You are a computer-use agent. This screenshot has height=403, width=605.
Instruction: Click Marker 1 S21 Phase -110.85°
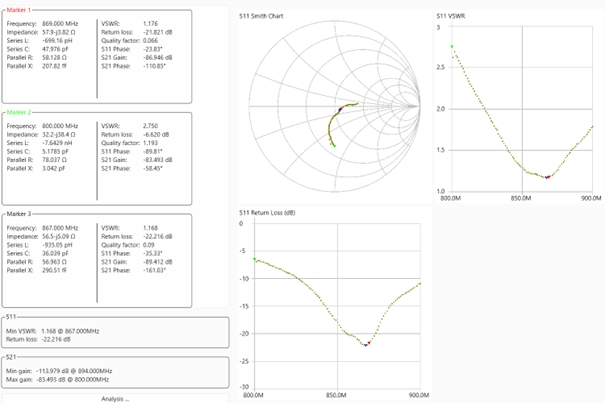pyautogui.click(x=154, y=66)
